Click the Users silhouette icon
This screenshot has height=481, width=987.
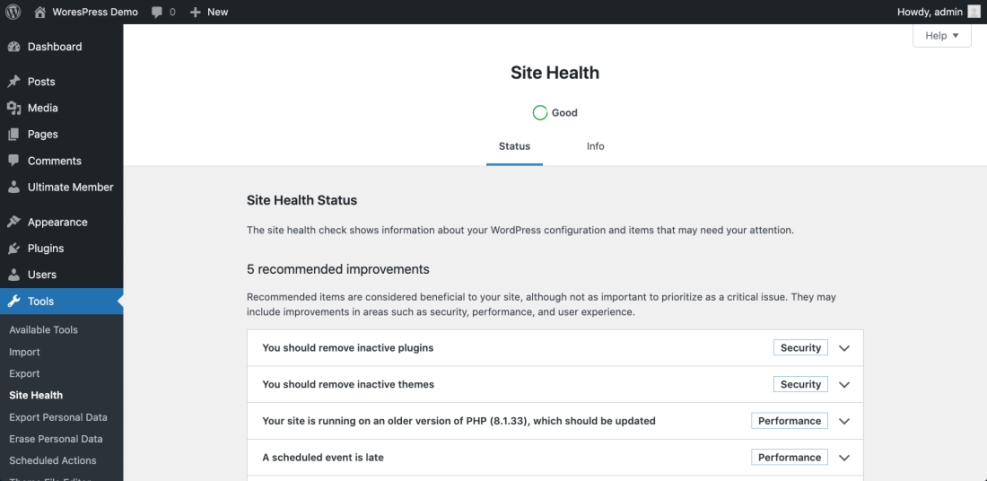click(14, 274)
